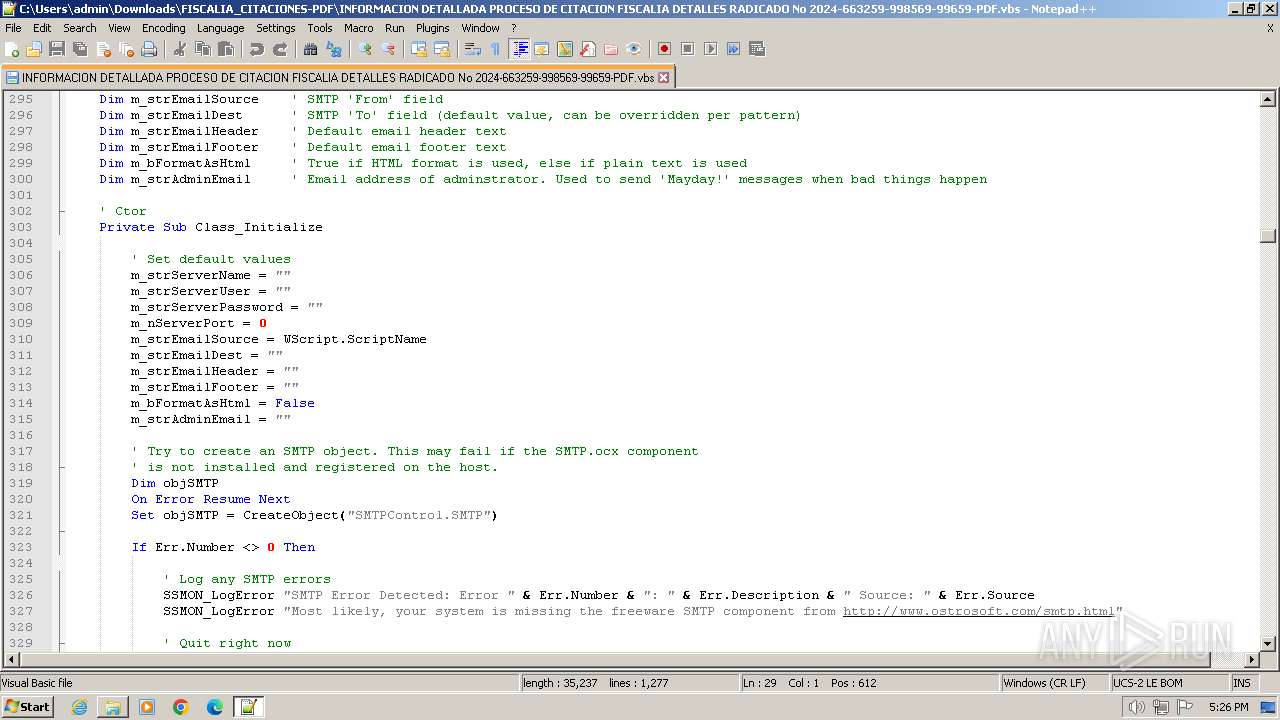Collapse the fold marker at line 302
This screenshot has height=720, width=1280.
click(62, 211)
